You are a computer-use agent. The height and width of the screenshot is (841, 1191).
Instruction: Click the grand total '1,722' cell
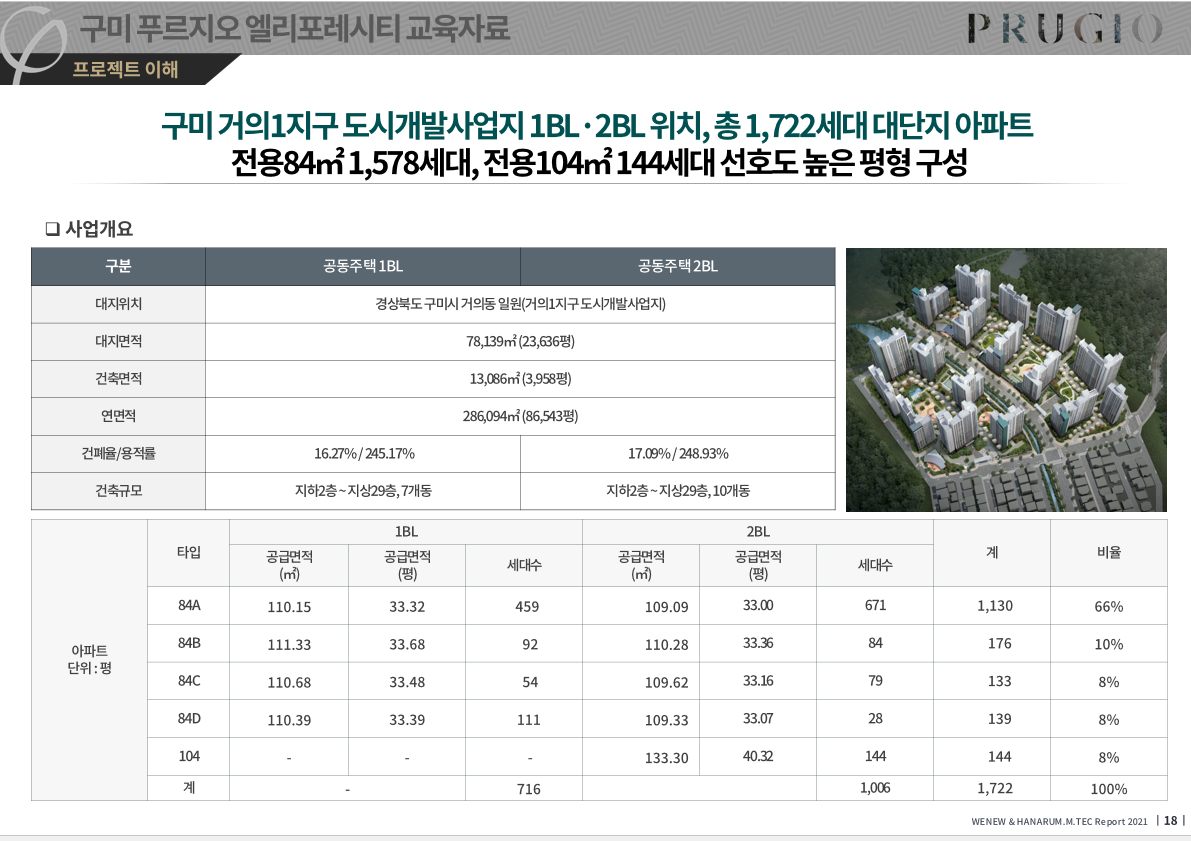[x=994, y=789]
